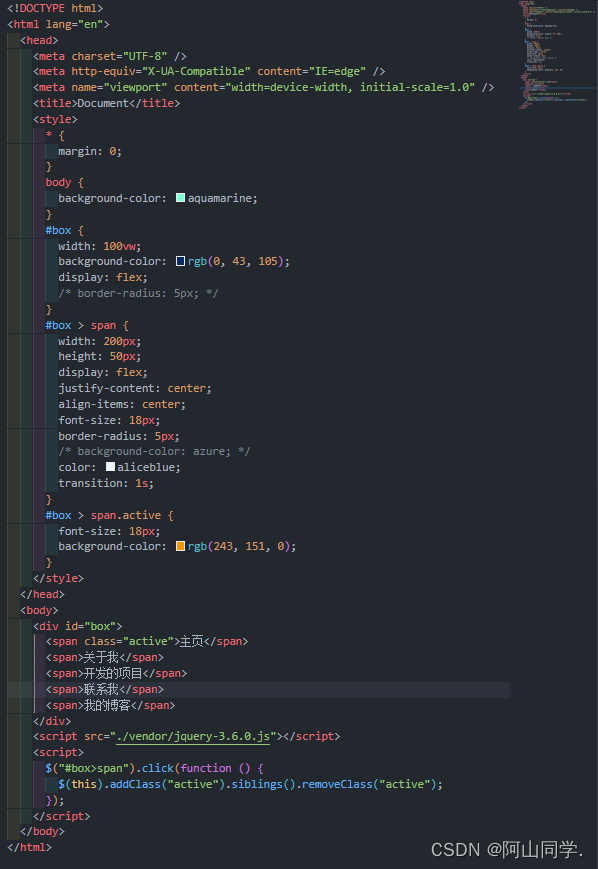The height and width of the screenshot is (869, 598).
Task: Click the aquamarine color swatch
Action: click(180, 198)
